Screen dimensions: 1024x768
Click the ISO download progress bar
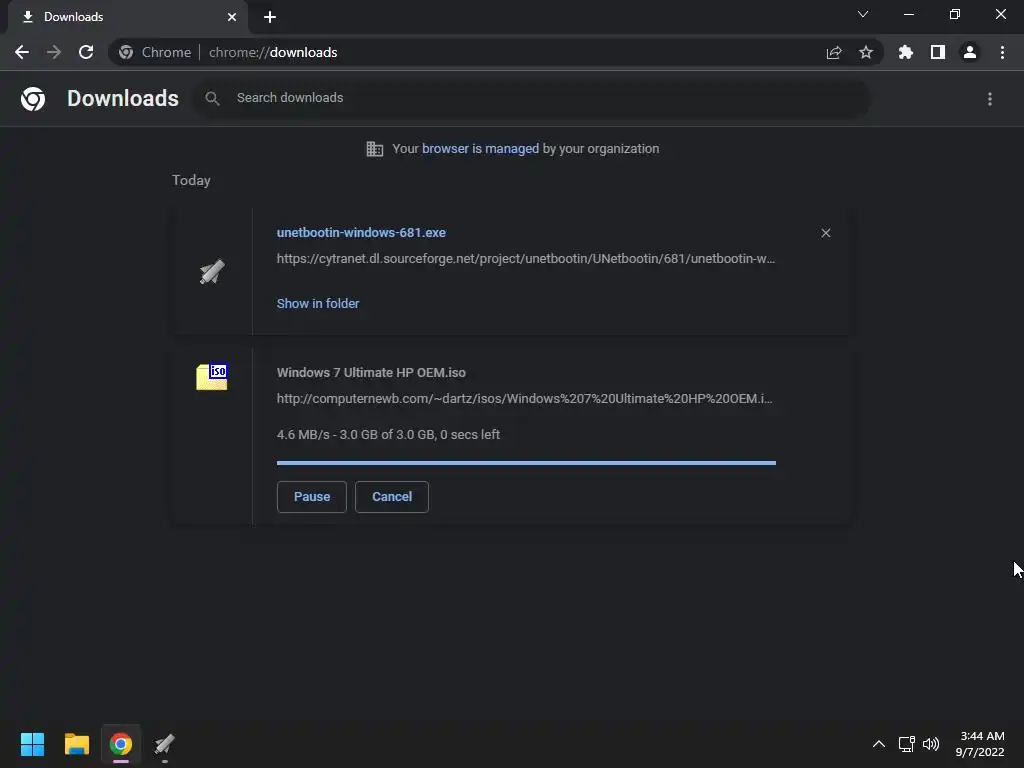click(x=526, y=463)
